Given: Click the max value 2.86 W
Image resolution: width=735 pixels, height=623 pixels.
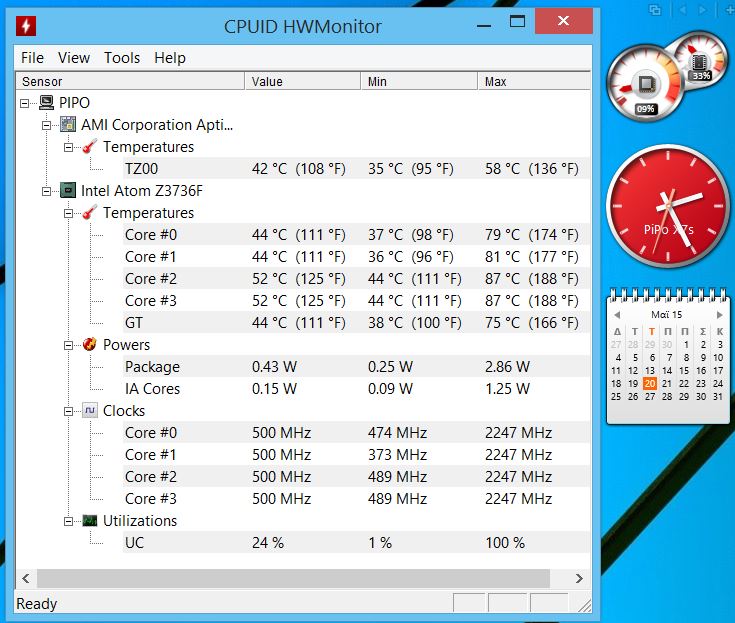Looking at the screenshot, I should (x=507, y=367).
